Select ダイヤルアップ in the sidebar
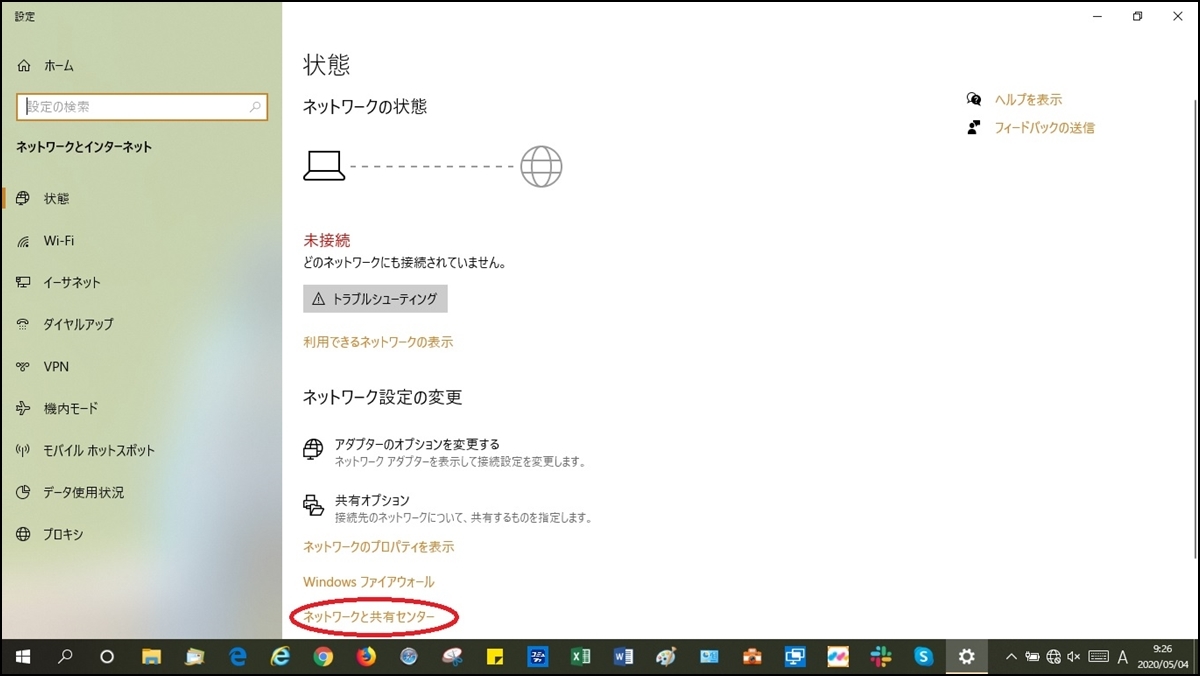 point(82,324)
